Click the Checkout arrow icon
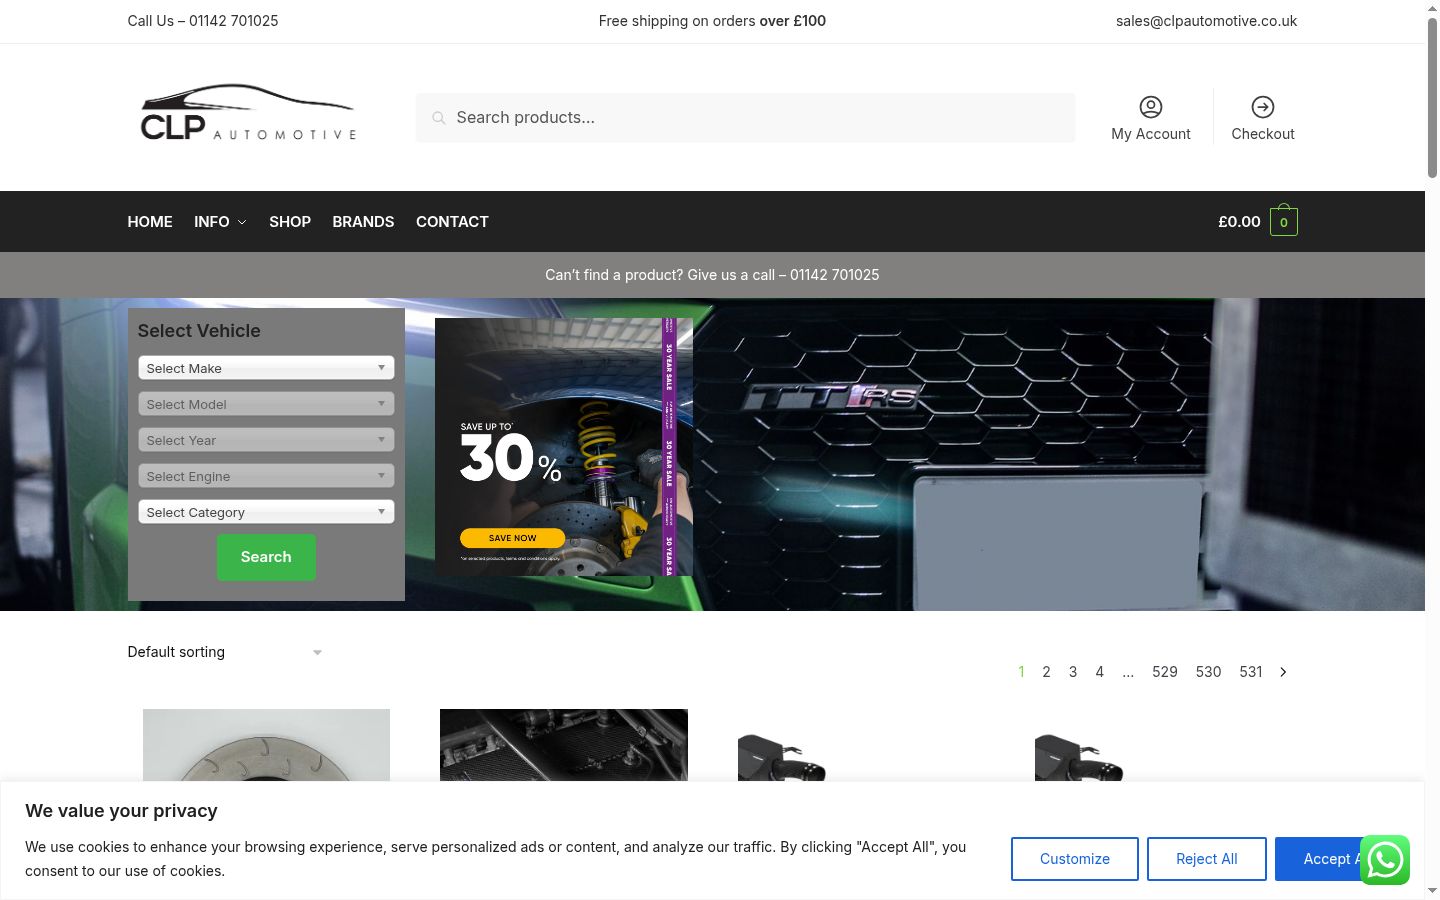 point(1263,107)
